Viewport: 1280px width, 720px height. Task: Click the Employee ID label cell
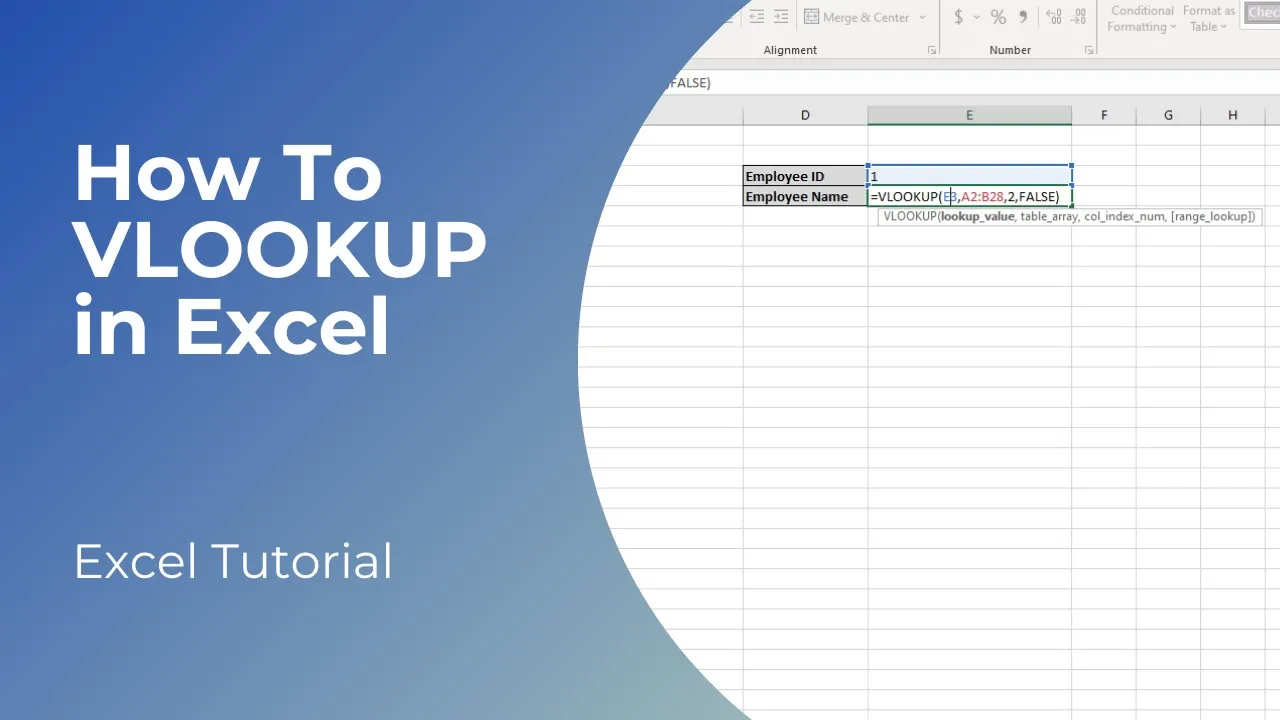click(805, 176)
